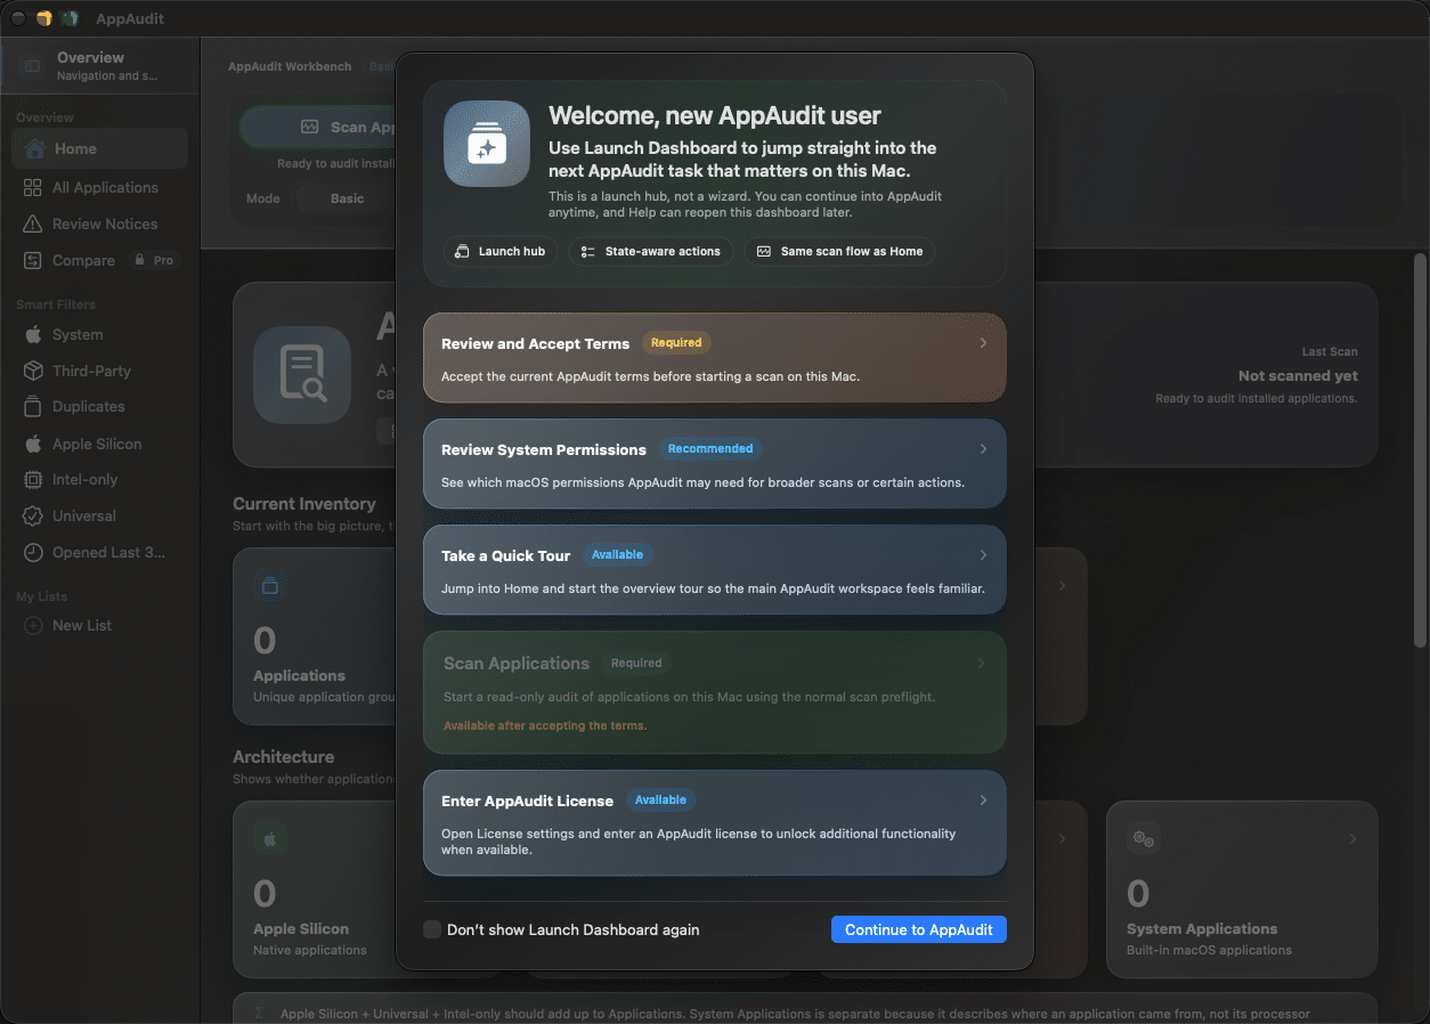Click the Pro lock badge beside Compare

[x=154, y=260]
